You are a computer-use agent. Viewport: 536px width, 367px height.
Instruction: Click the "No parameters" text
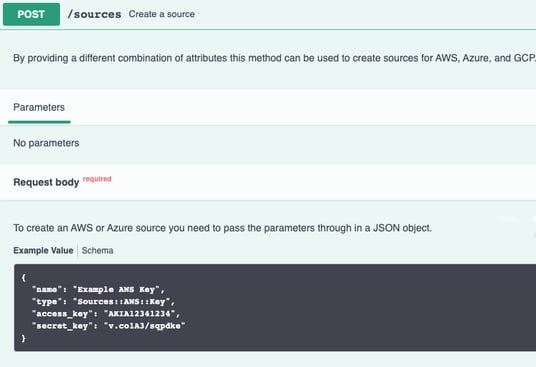click(46, 143)
